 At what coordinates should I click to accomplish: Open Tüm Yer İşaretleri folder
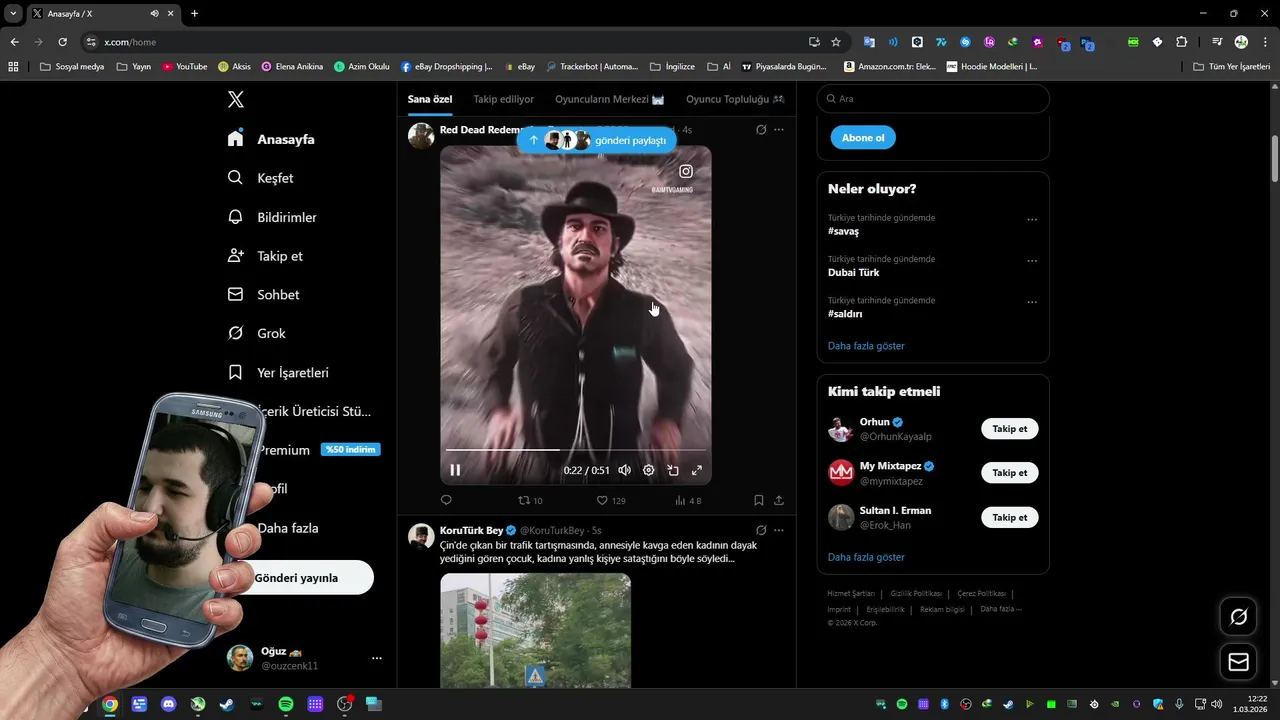pyautogui.click(x=1232, y=67)
